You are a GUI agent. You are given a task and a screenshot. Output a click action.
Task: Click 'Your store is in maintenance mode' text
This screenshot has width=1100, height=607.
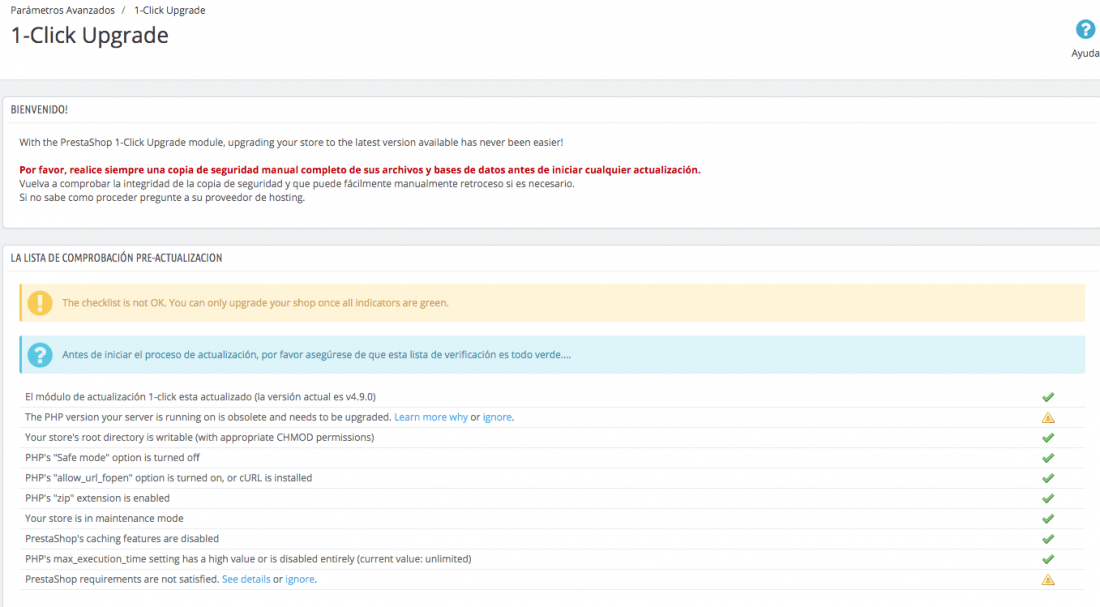point(105,519)
